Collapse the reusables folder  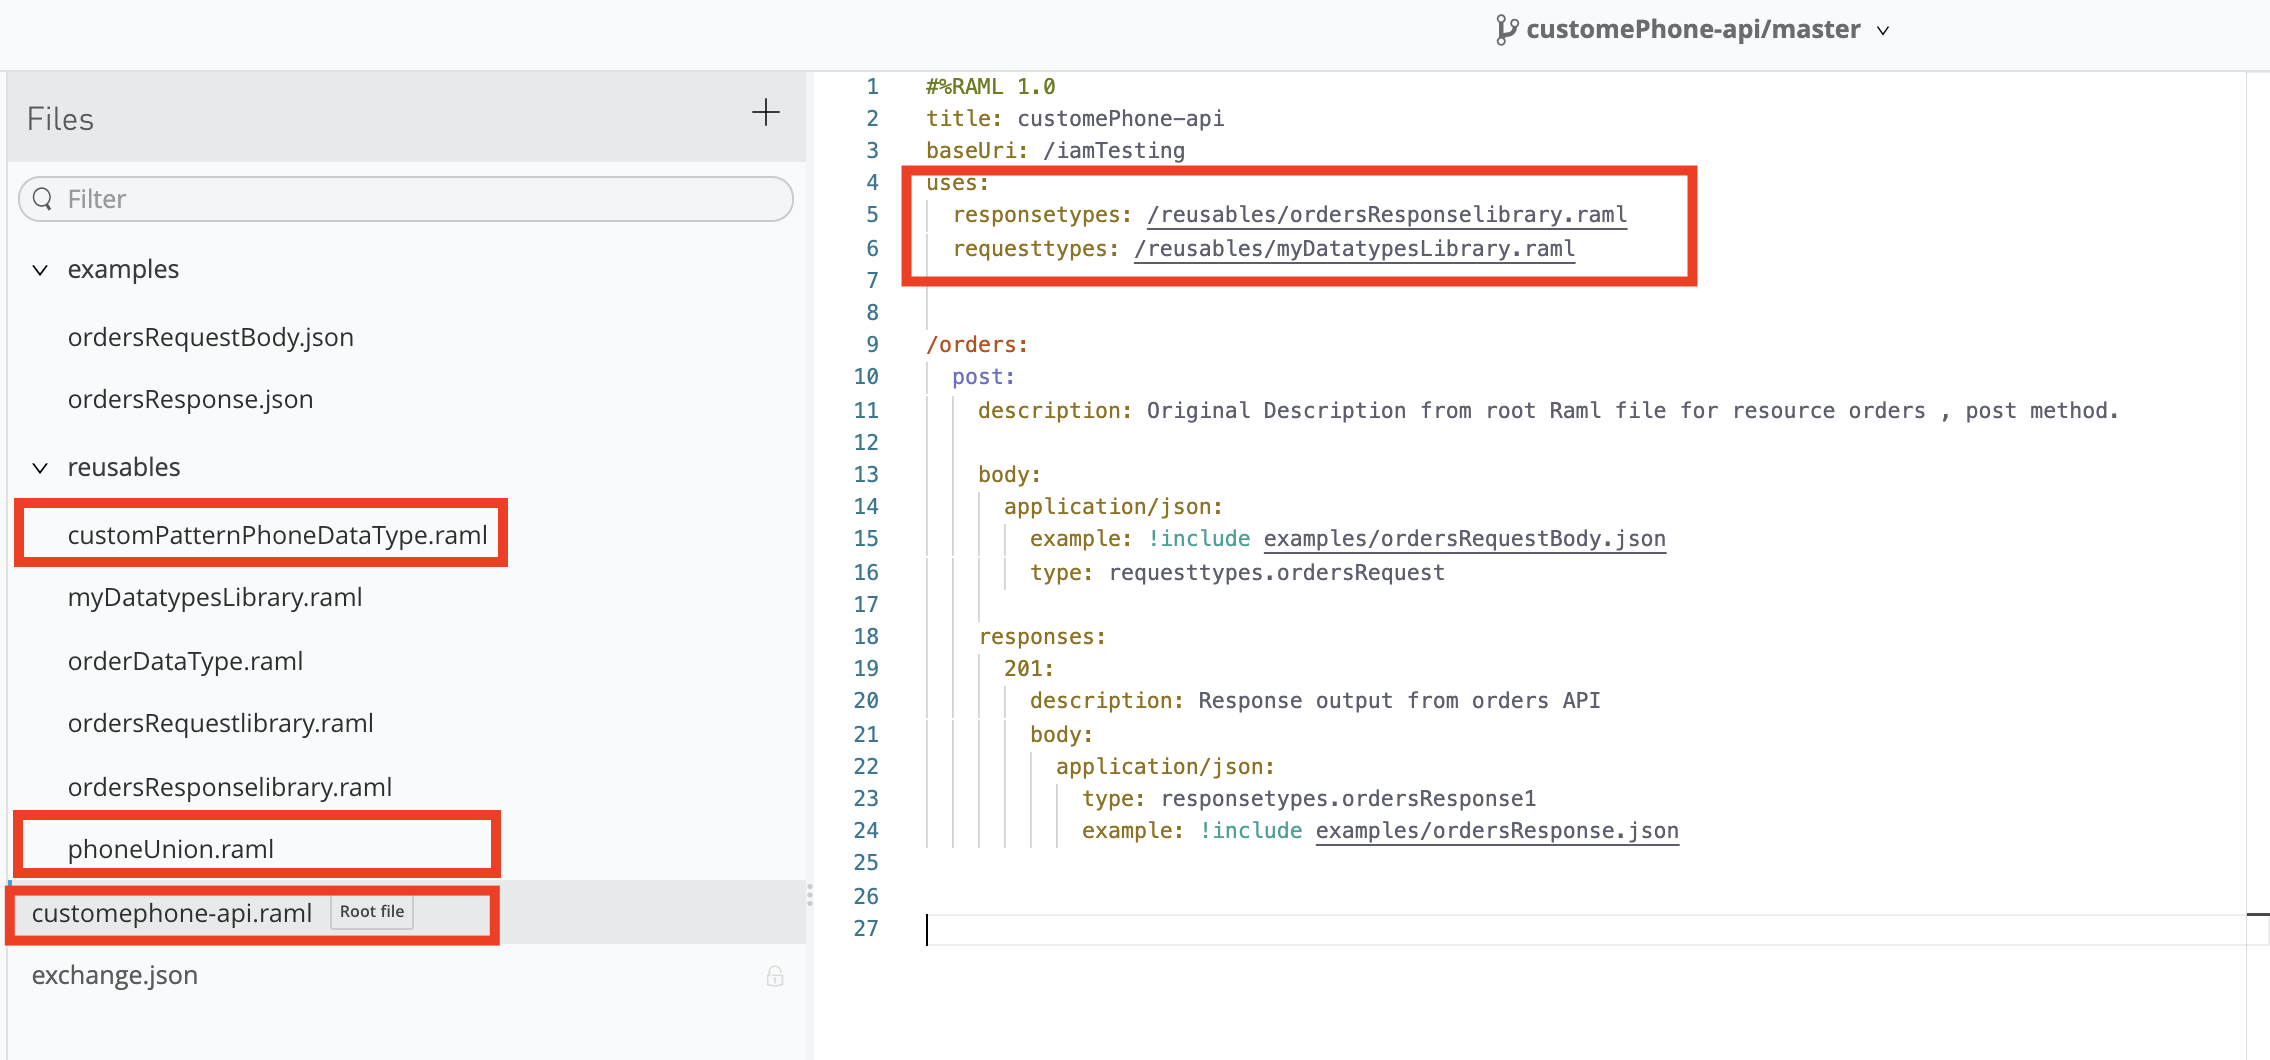click(x=40, y=468)
